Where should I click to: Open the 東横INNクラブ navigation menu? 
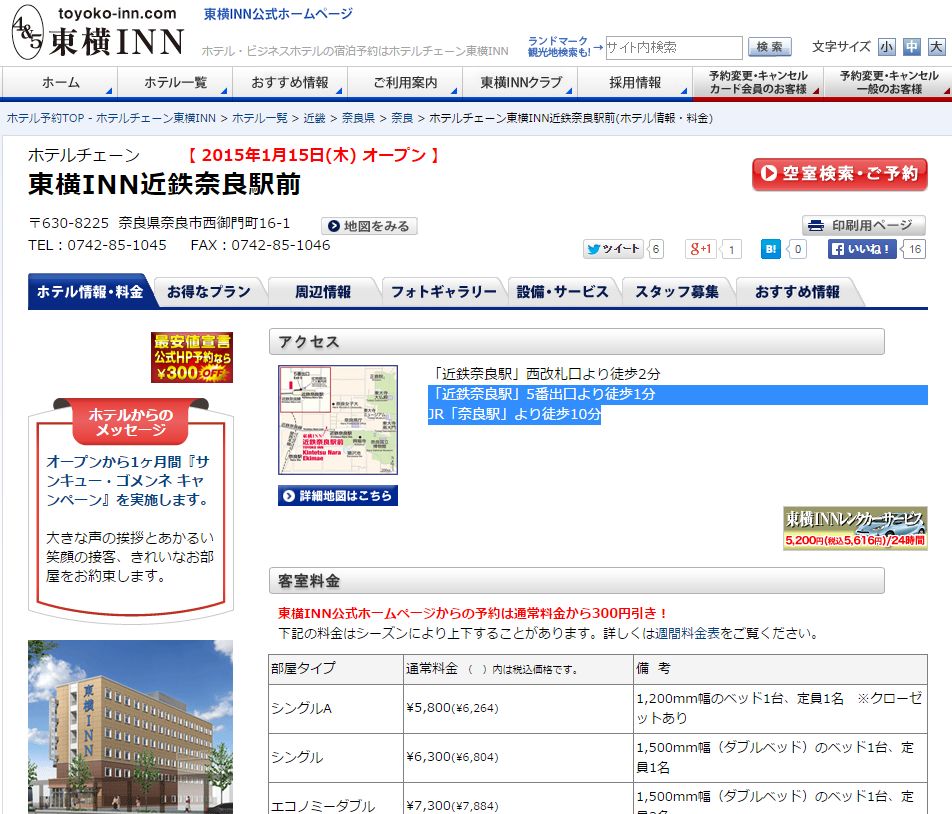[520, 83]
